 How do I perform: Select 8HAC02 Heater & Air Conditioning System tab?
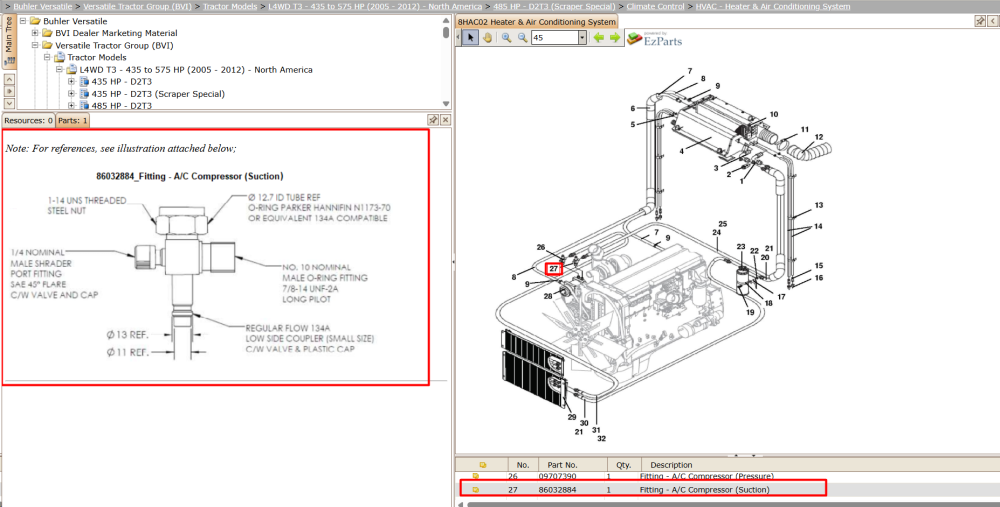click(x=536, y=22)
